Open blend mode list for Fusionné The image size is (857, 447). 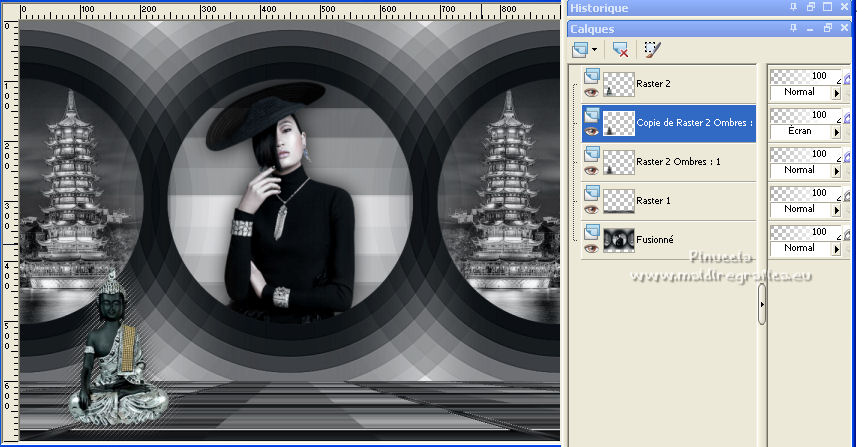pos(836,249)
